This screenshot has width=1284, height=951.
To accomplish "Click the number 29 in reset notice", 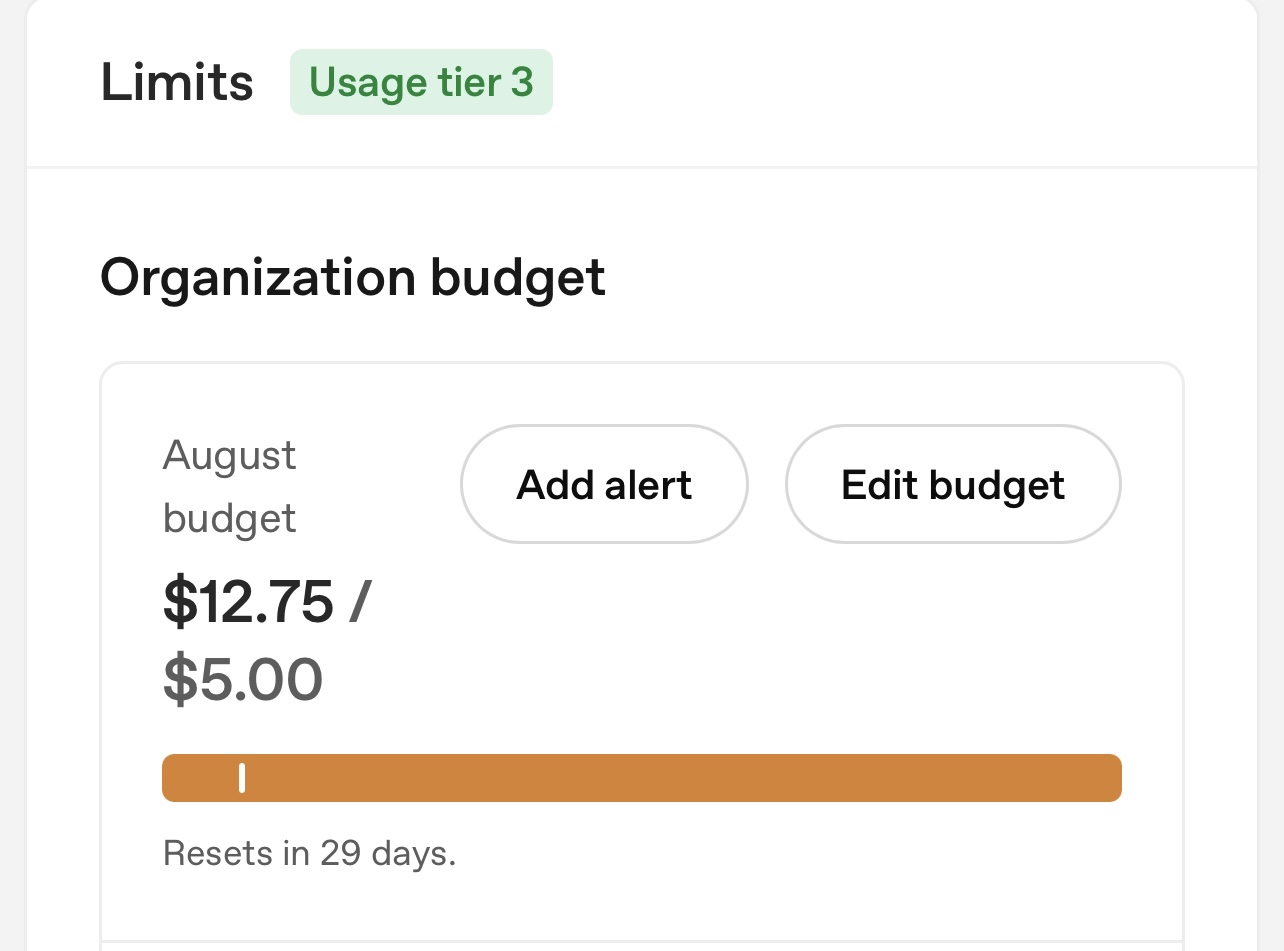I will pyautogui.click(x=340, y=854).
